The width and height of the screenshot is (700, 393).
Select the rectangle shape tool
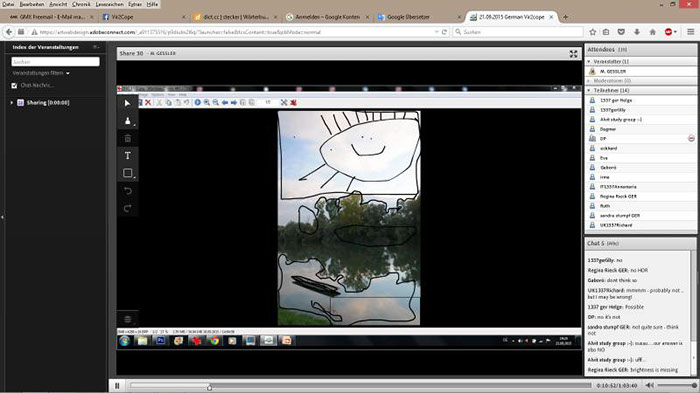tap(128, 173)
